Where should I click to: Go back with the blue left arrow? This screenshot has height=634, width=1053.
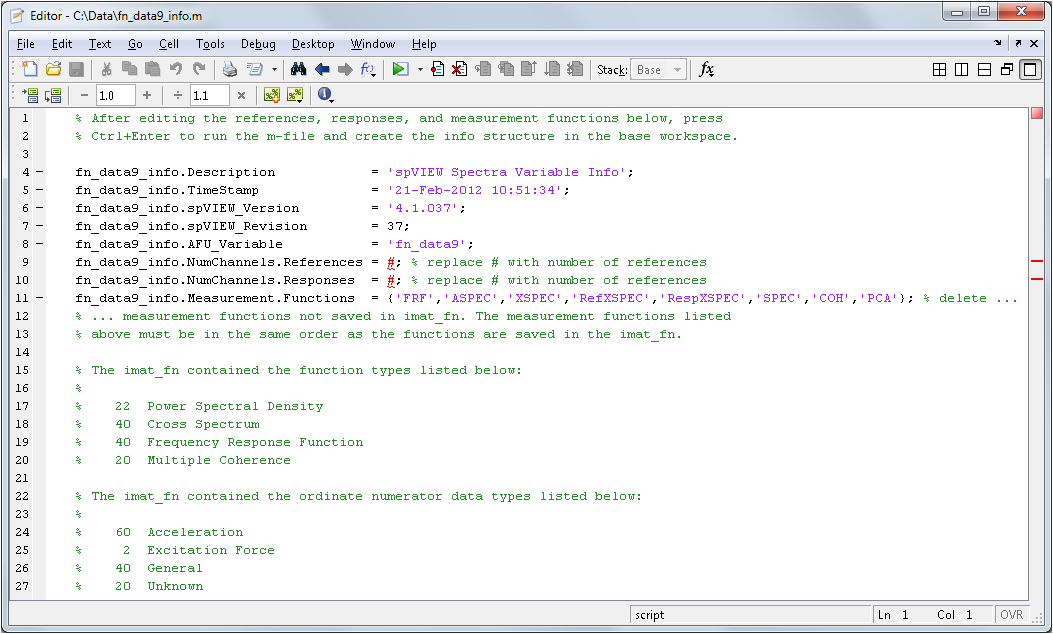(322, 69)
